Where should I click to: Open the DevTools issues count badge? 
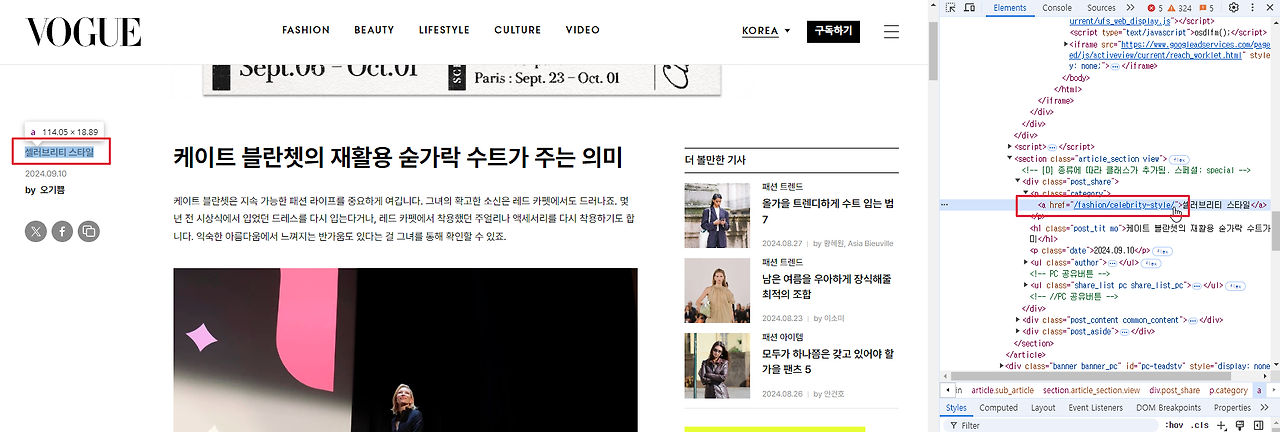pos(1209,8)
